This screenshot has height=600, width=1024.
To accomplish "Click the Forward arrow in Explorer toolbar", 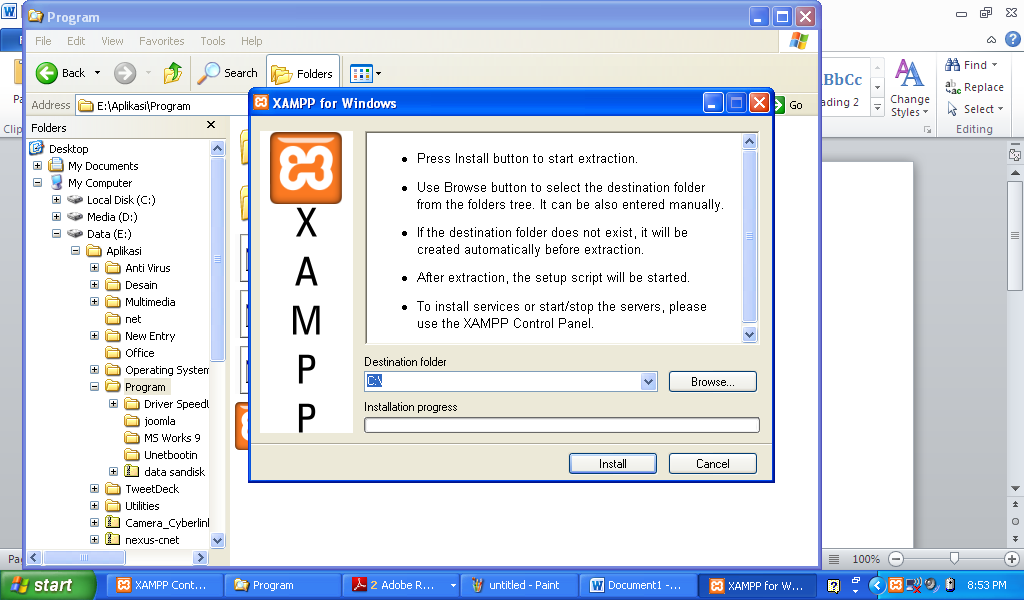I will [125, 73].
